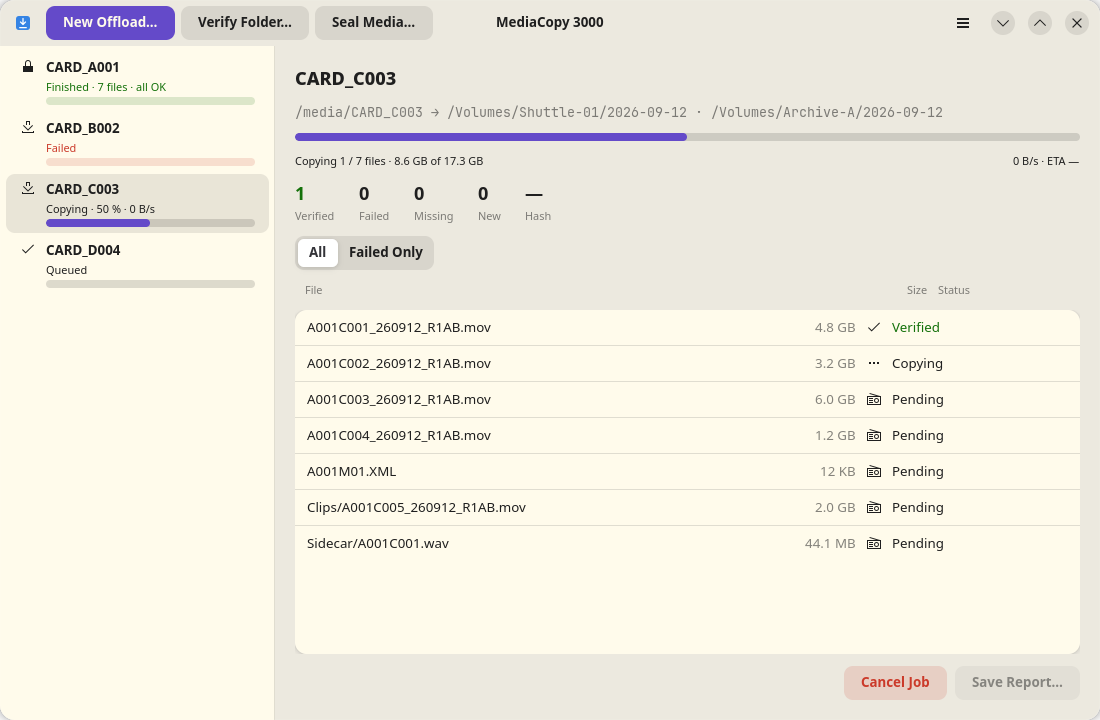
Task: Select the Clips/A001C005_260912_R1AB.mov file row
Action: (x=687, y=507)
